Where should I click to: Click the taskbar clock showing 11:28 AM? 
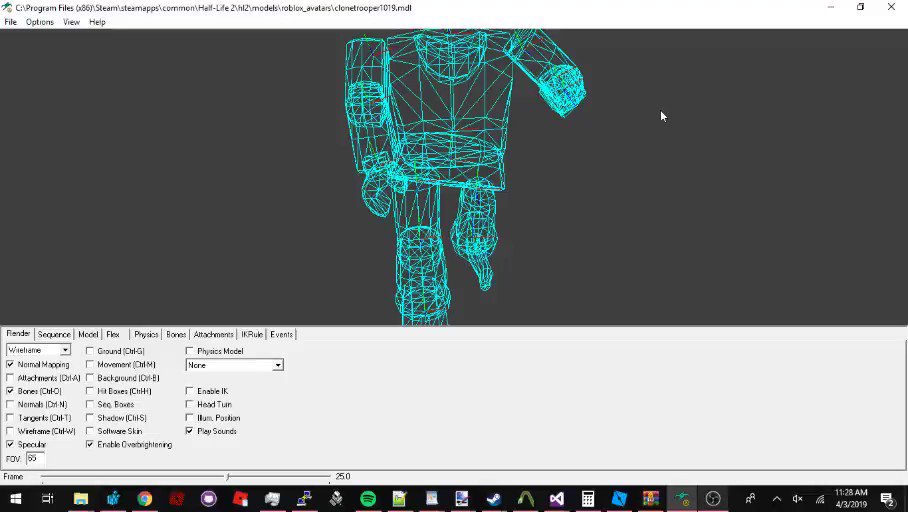pyautogui.click(x=851, y=498)
